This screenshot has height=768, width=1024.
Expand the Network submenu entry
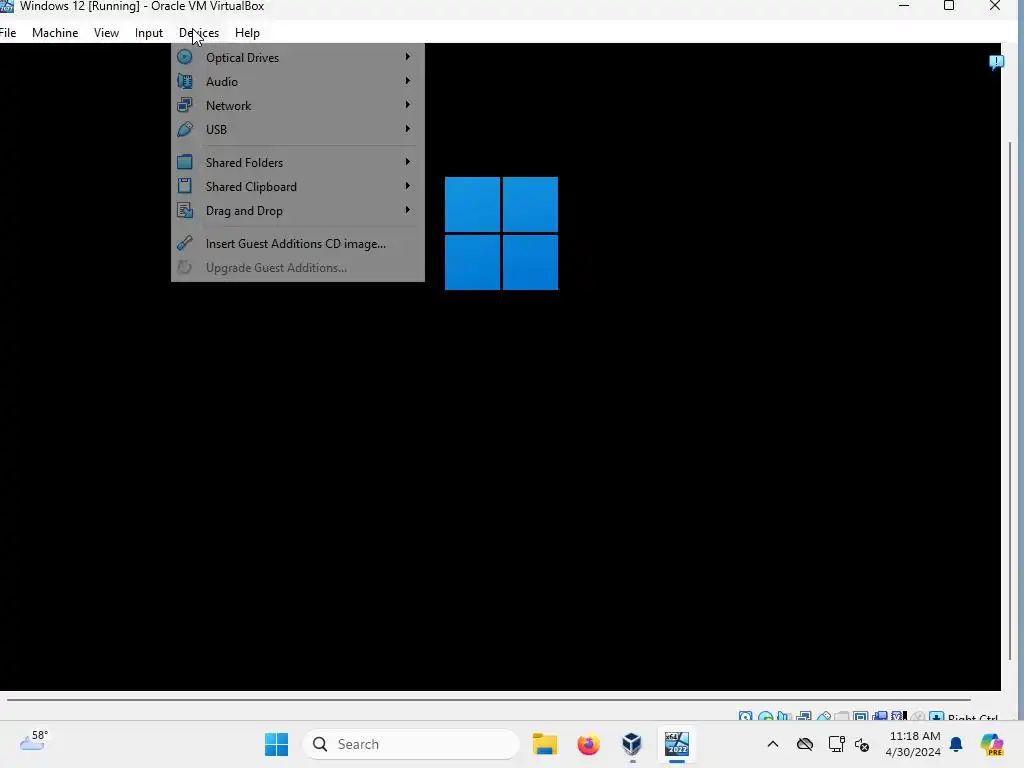(x=297, y=106)
